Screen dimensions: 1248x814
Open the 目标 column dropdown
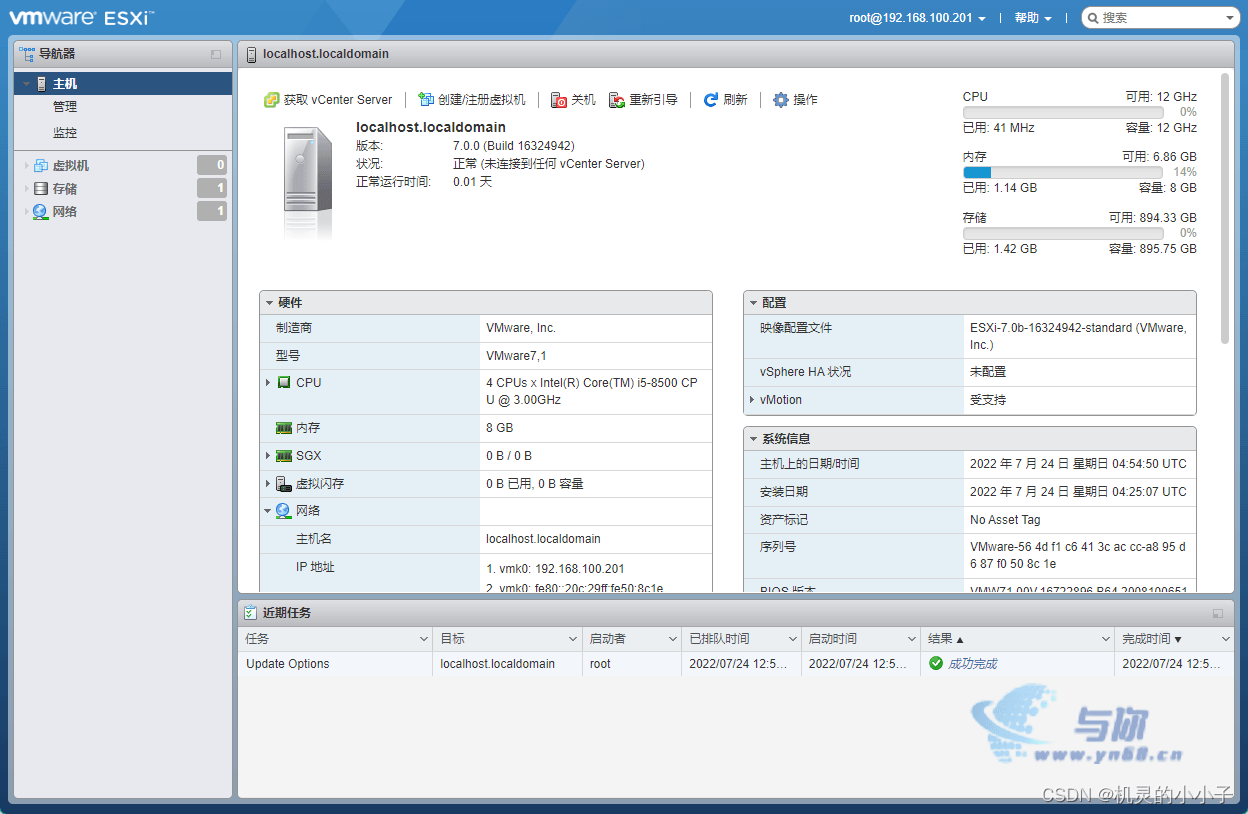point(573,639)
